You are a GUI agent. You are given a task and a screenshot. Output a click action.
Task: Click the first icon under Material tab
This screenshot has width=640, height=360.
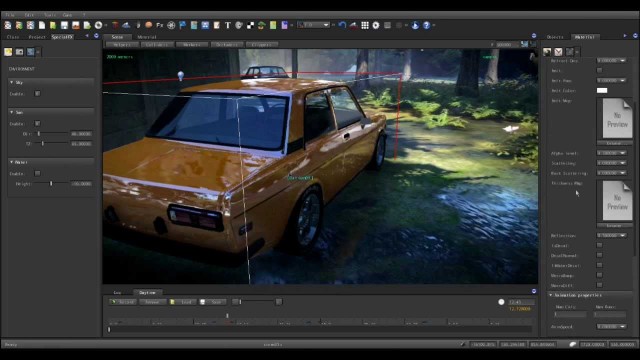point(547,52)
